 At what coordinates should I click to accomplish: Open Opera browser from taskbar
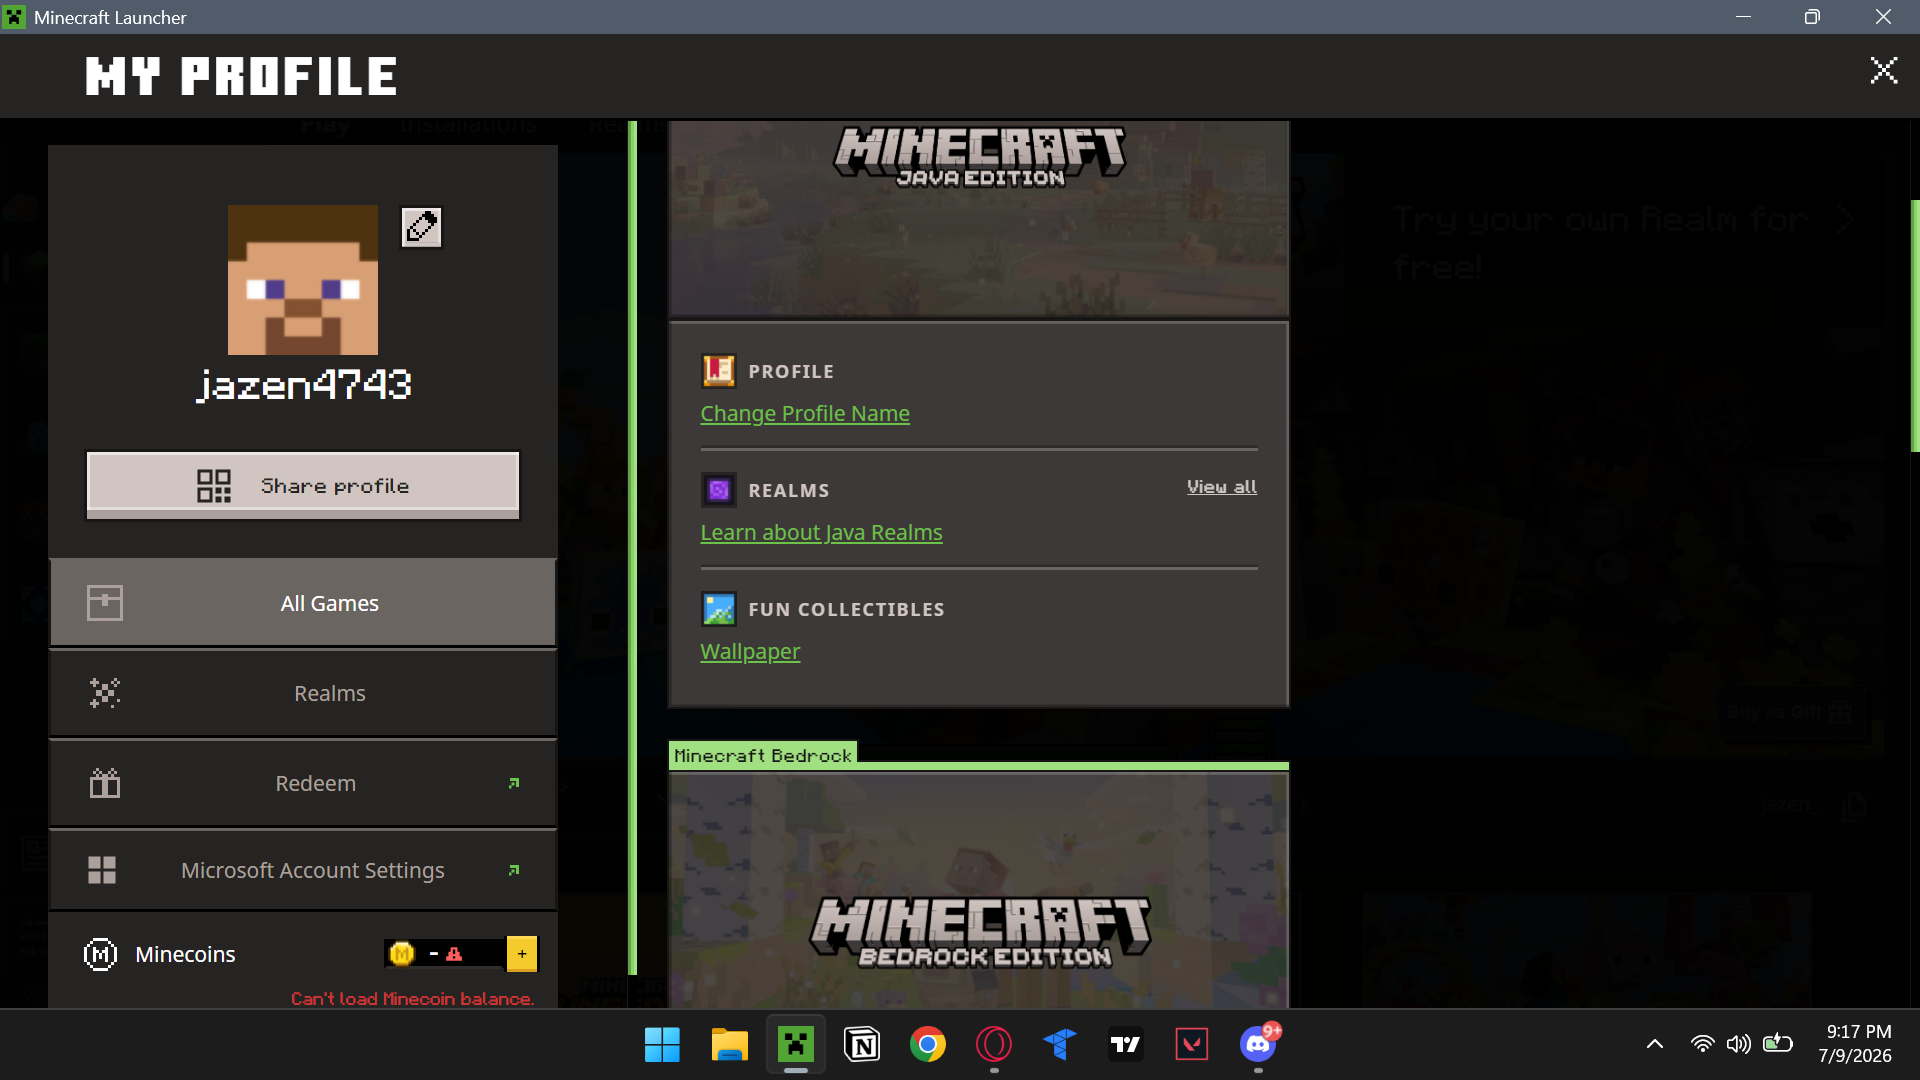tap(993, 1045)
